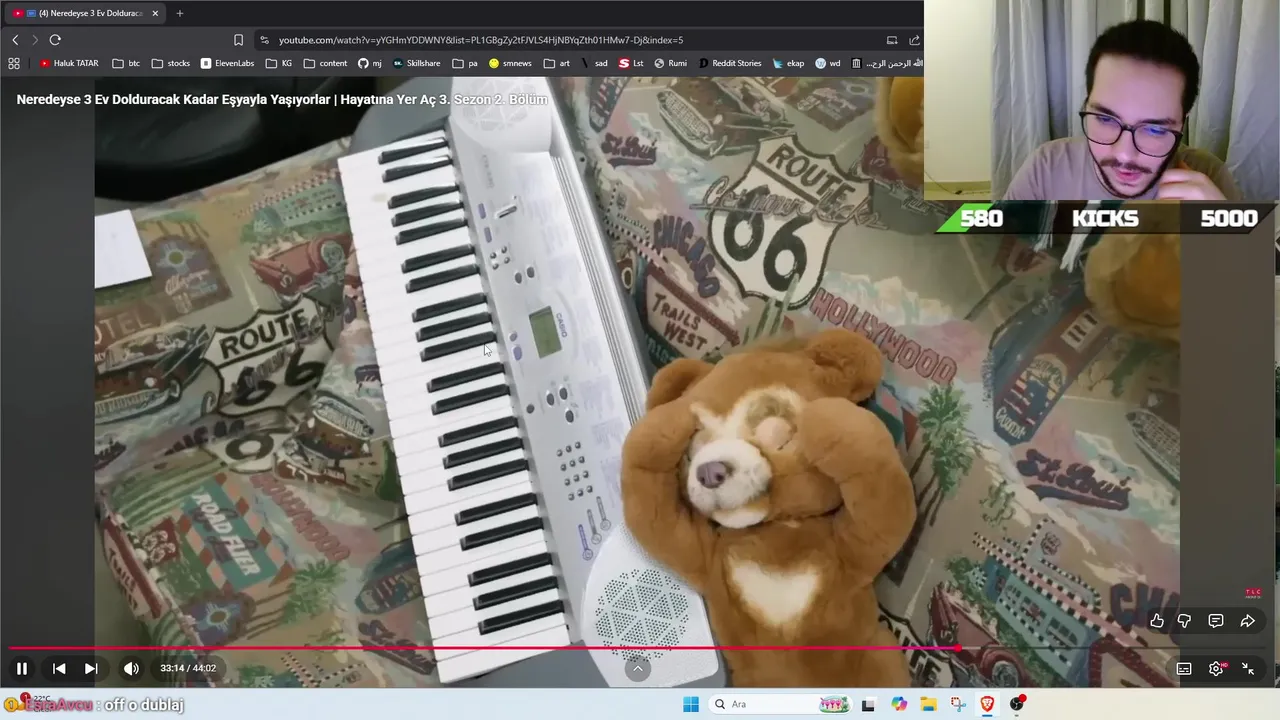Open YouTube player settings gear
The width and height of the screenshot is (1280, 720).
click(1216, 669)
